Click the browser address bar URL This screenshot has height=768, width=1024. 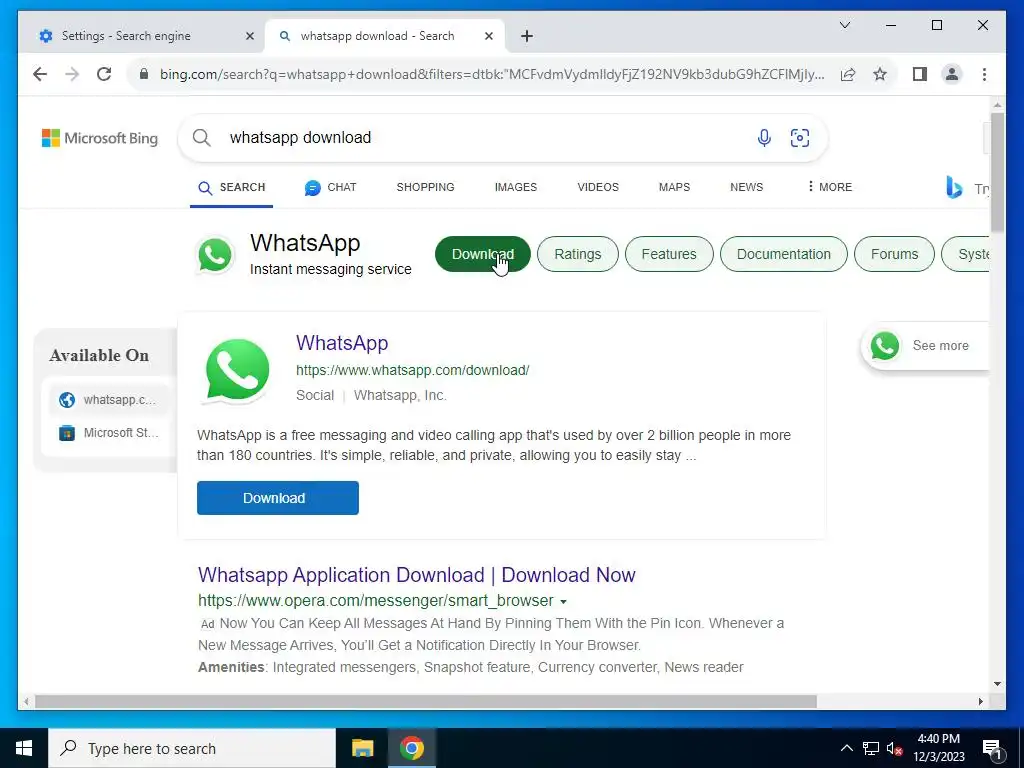pos(492,74)
